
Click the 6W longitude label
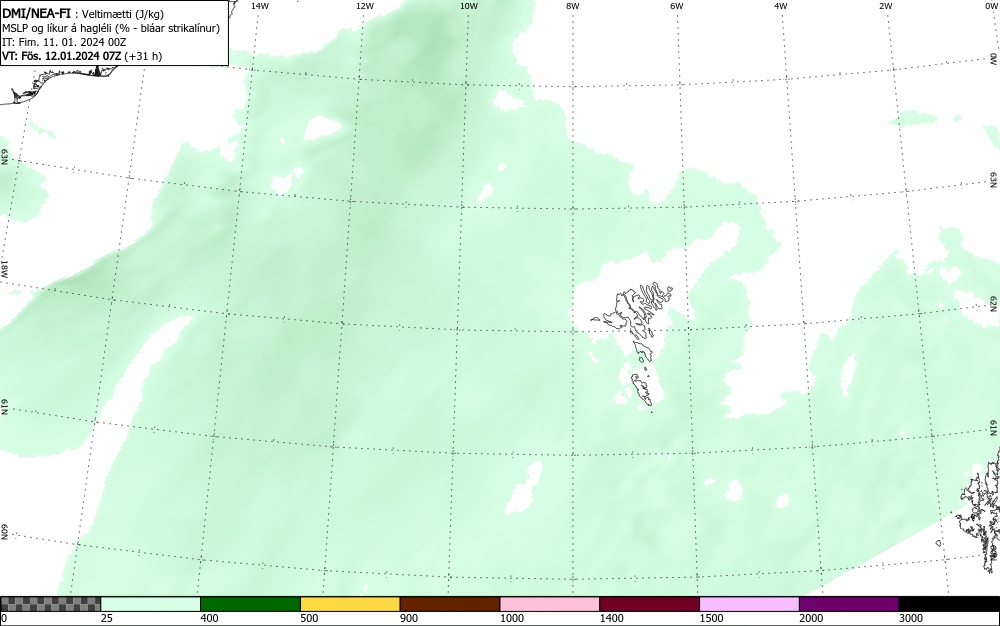tap(677, 6)
